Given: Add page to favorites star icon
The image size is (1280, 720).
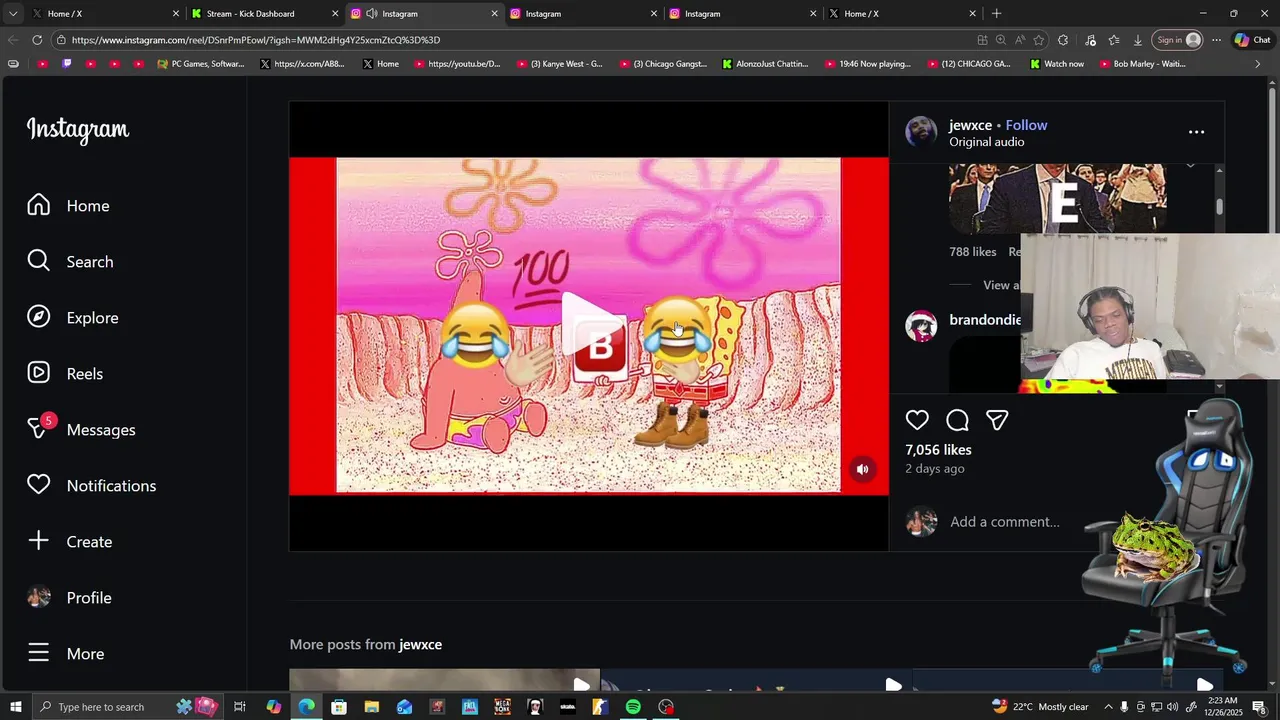Looking at the screenshot, I should (1039, 40).
